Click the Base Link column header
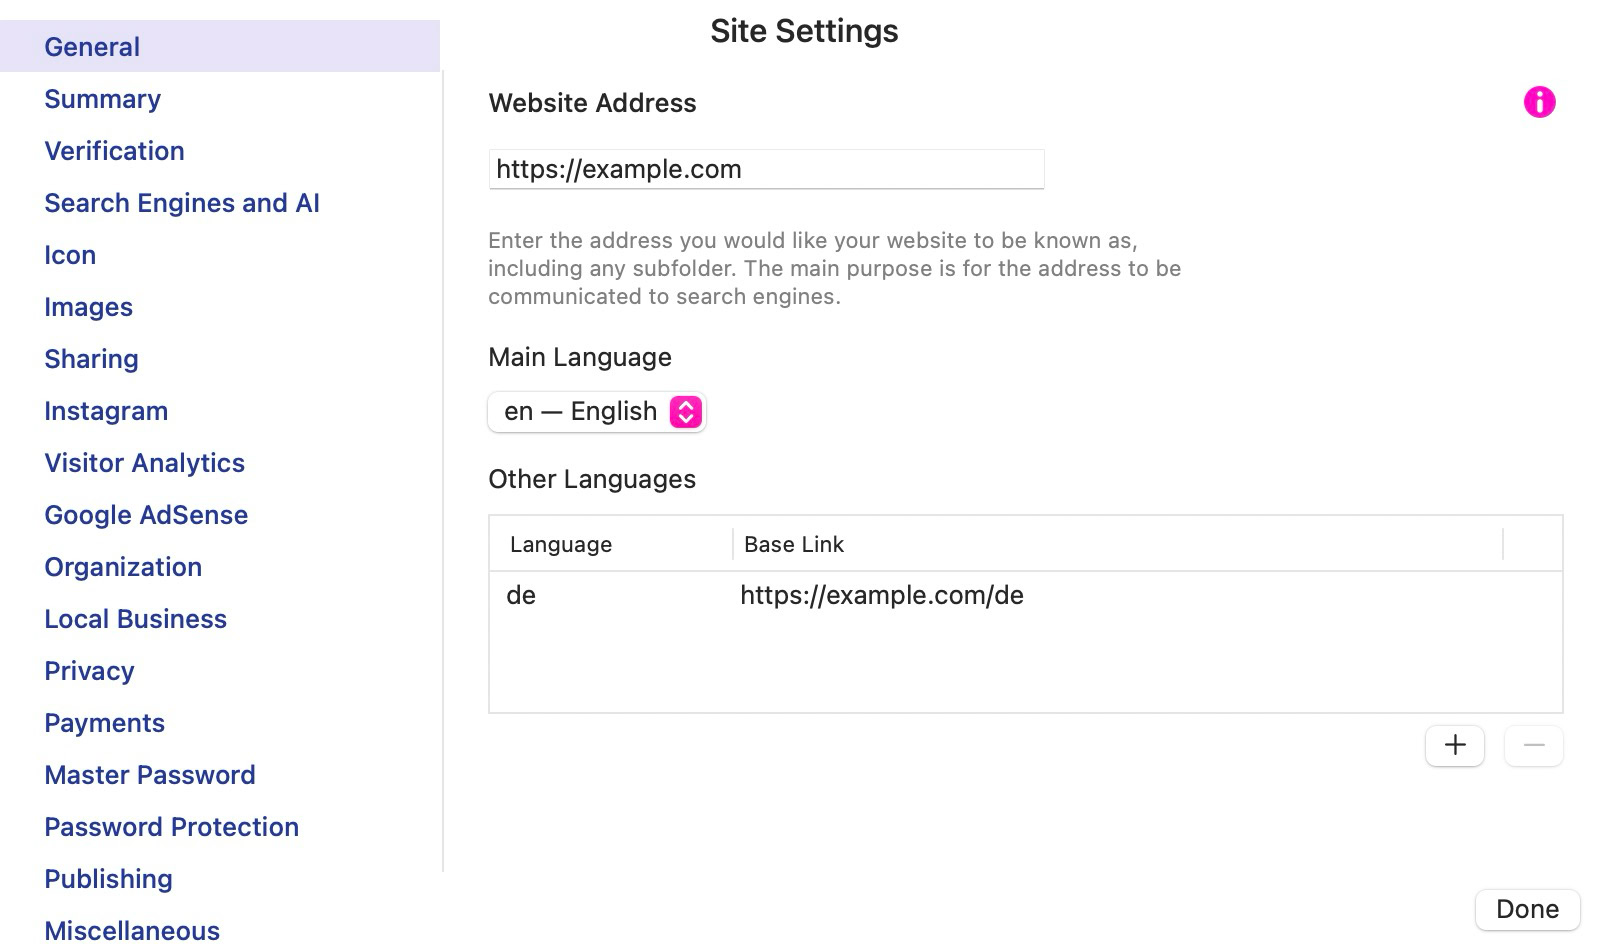1610x950 pixels. point(794,544)
